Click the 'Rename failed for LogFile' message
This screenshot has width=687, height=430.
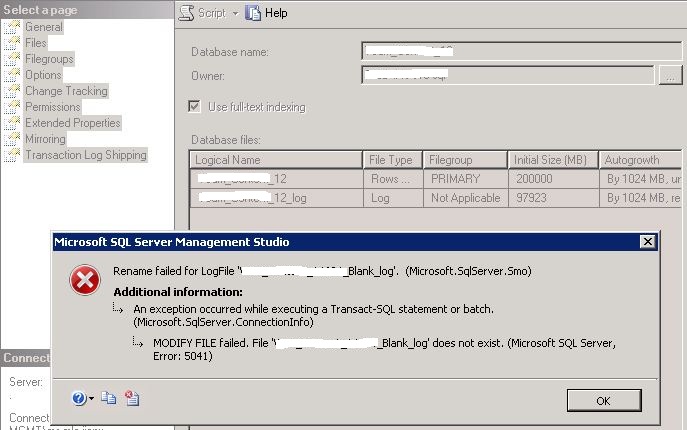point(322,271)
